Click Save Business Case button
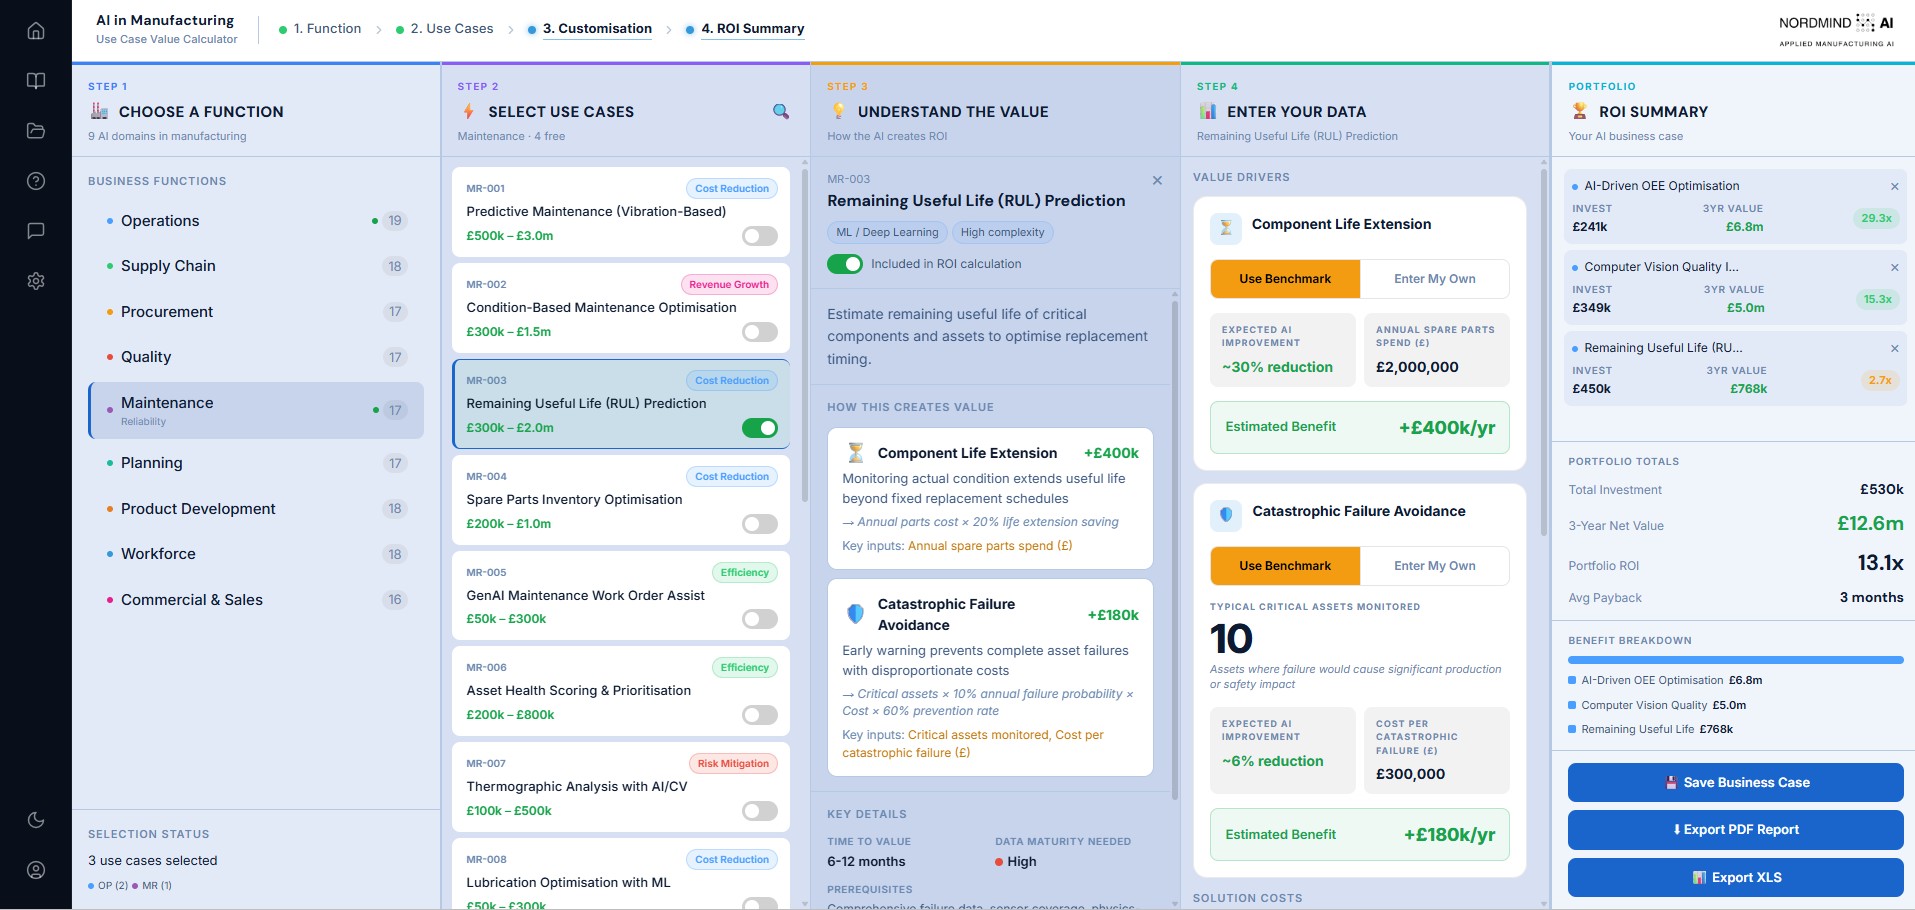Screen dimensions: 1915x910 (x=1735, y=783)
